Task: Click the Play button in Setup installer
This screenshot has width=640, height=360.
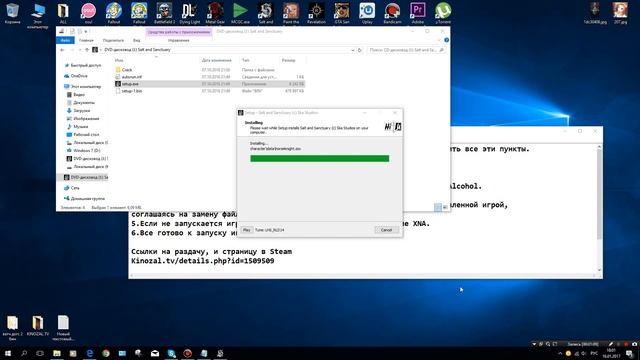Action: click(x=246, y=230)
